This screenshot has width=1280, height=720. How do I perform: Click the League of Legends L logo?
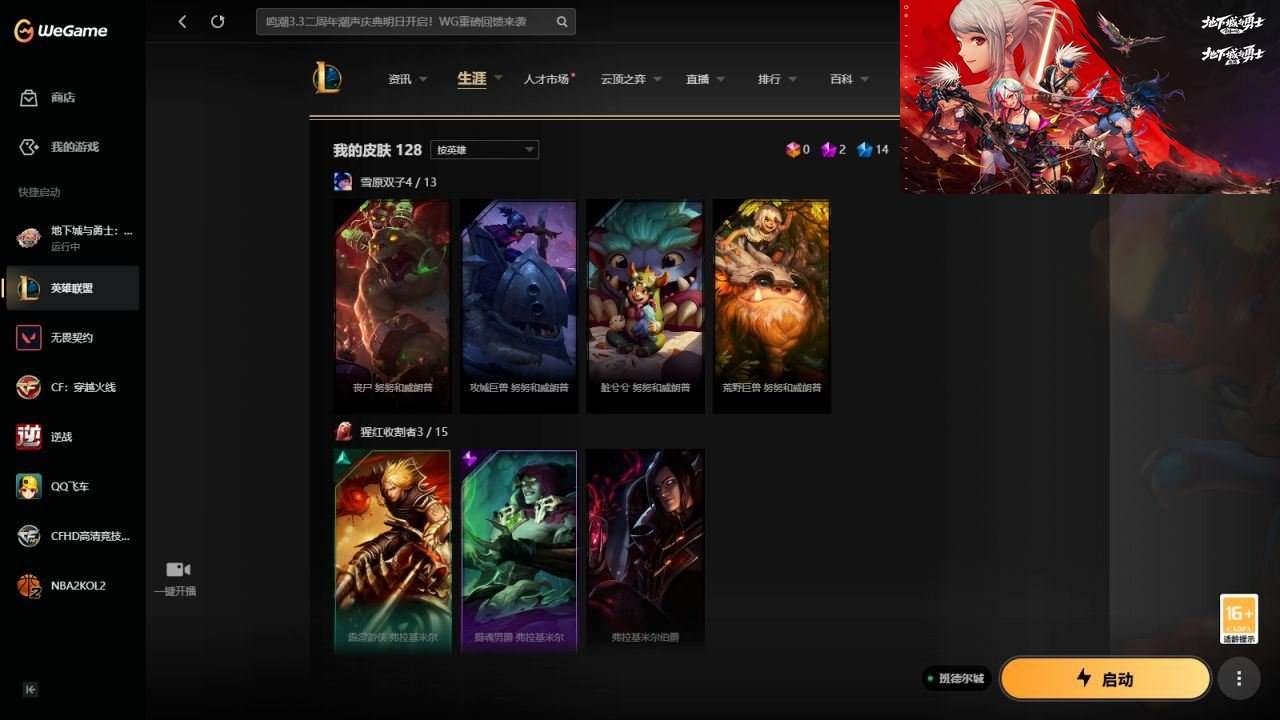[327, 78]
